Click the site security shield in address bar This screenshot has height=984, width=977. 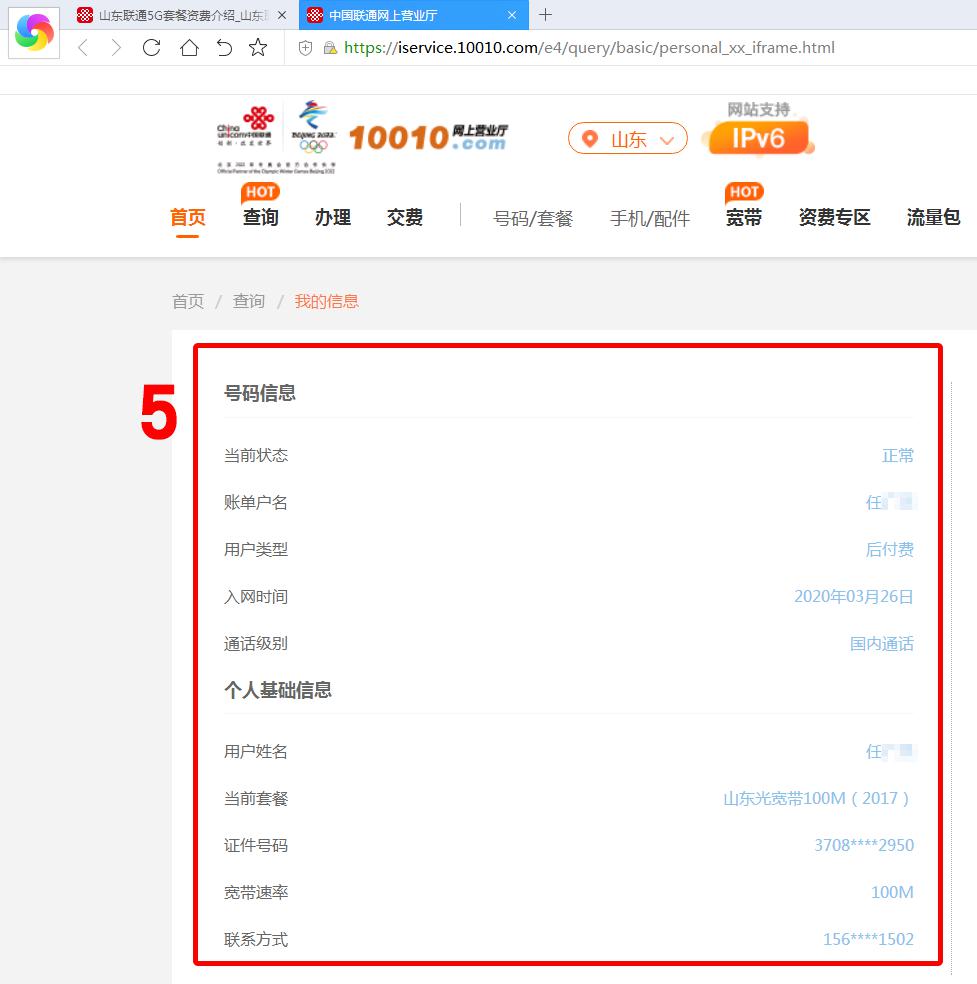[x=306, y=47]
